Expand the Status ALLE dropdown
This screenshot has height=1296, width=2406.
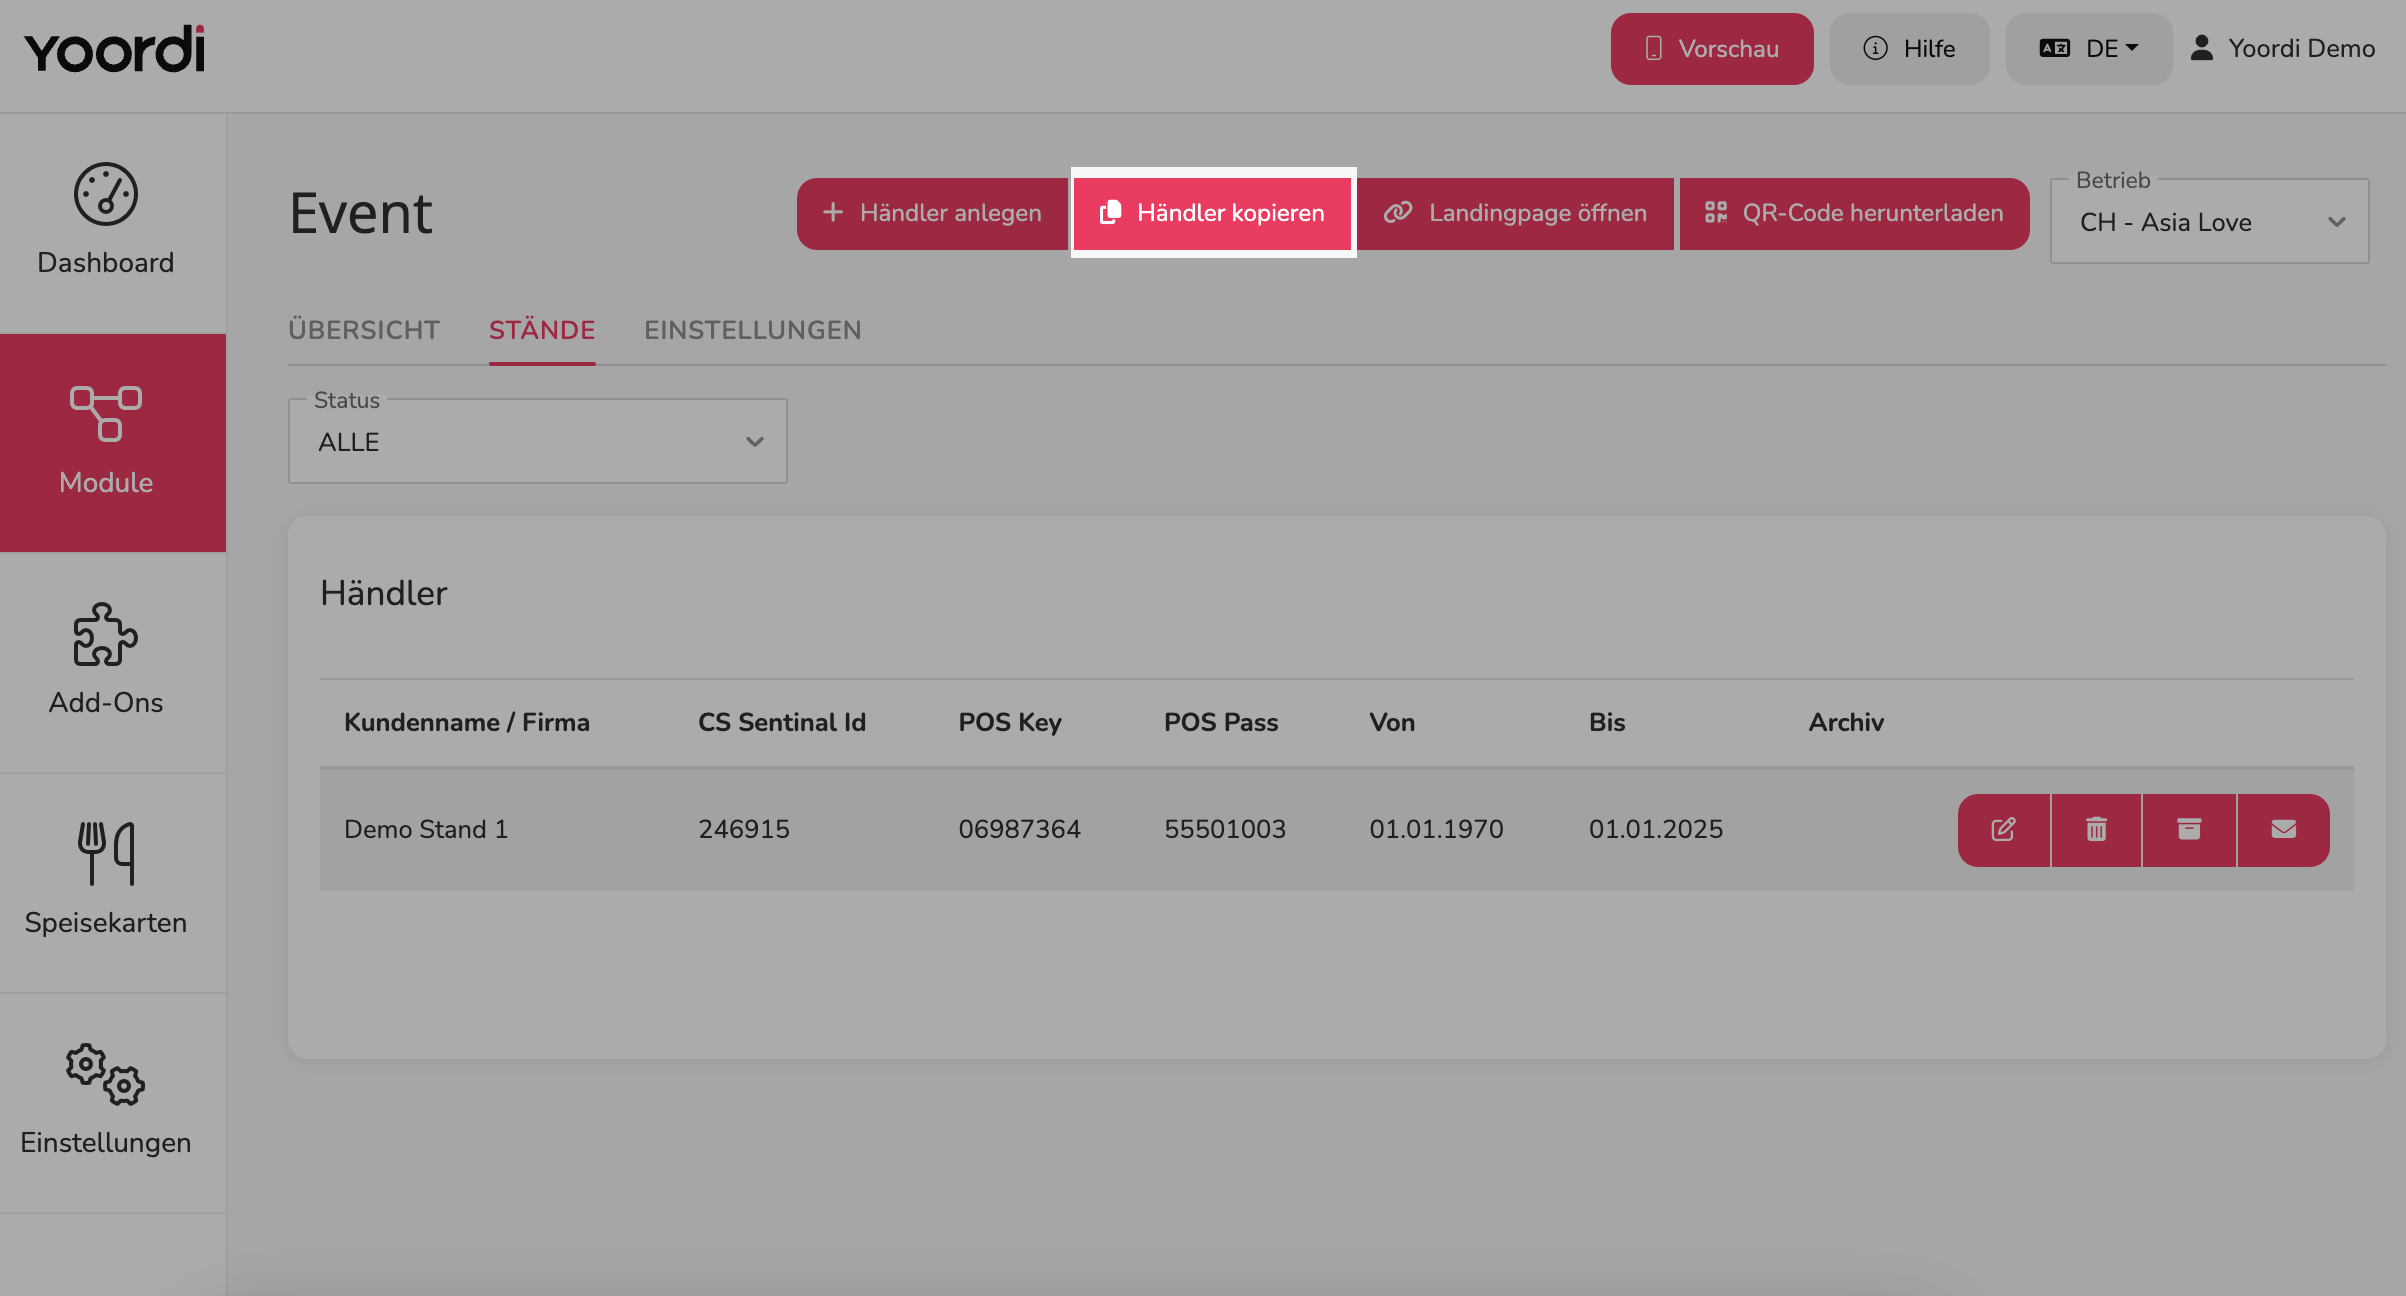tap(538, 442)
